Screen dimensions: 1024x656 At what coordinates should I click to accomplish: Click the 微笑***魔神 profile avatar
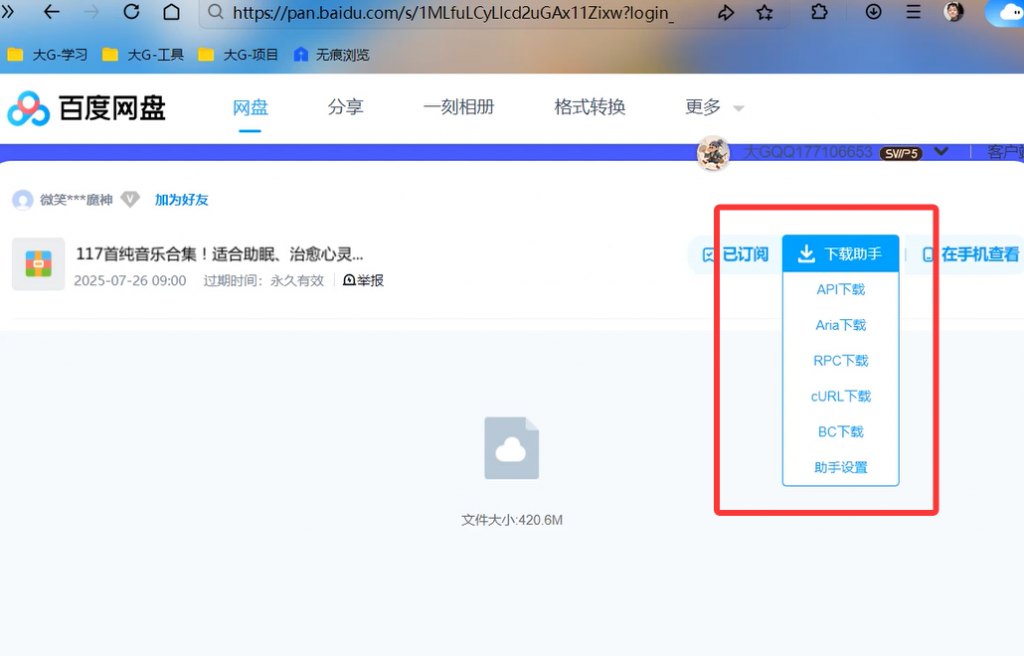click(22, 199)
